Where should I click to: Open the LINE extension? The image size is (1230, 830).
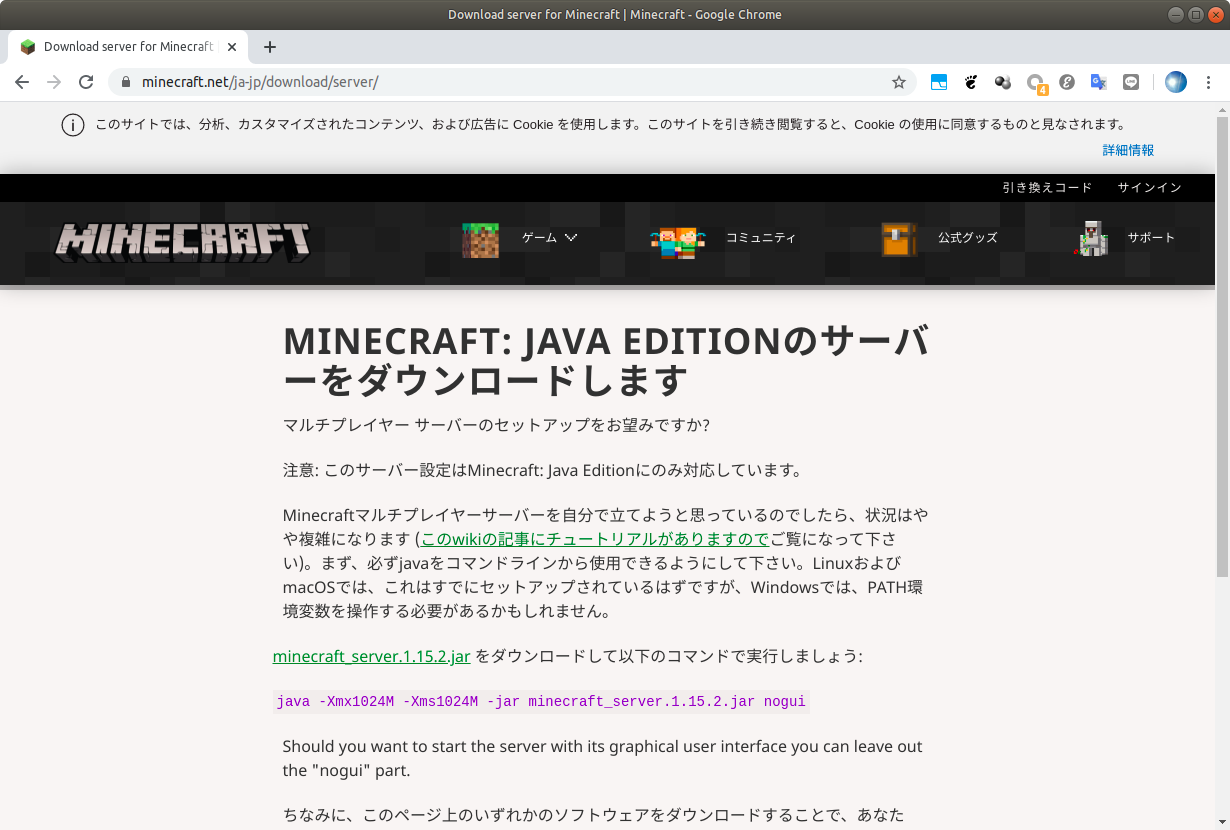(1131, 82)
